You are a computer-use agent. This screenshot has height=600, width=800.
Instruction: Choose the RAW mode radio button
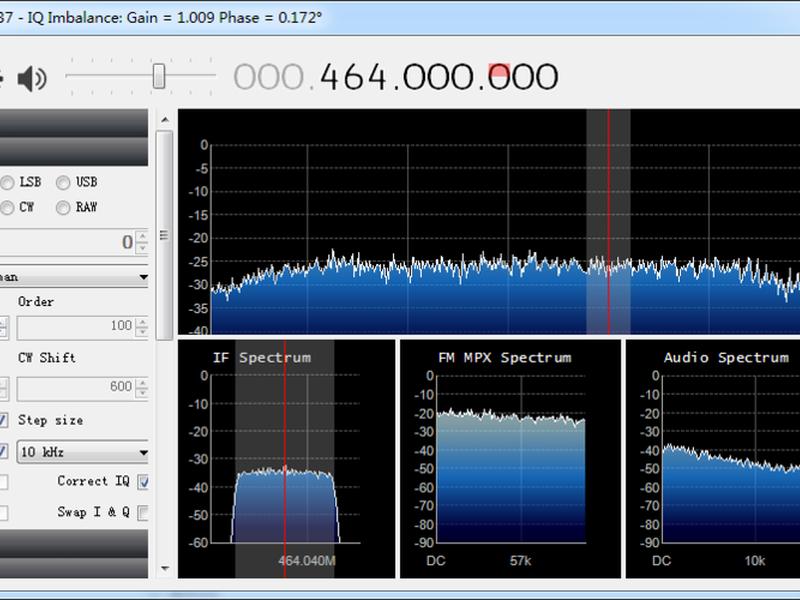coord(63,208)
